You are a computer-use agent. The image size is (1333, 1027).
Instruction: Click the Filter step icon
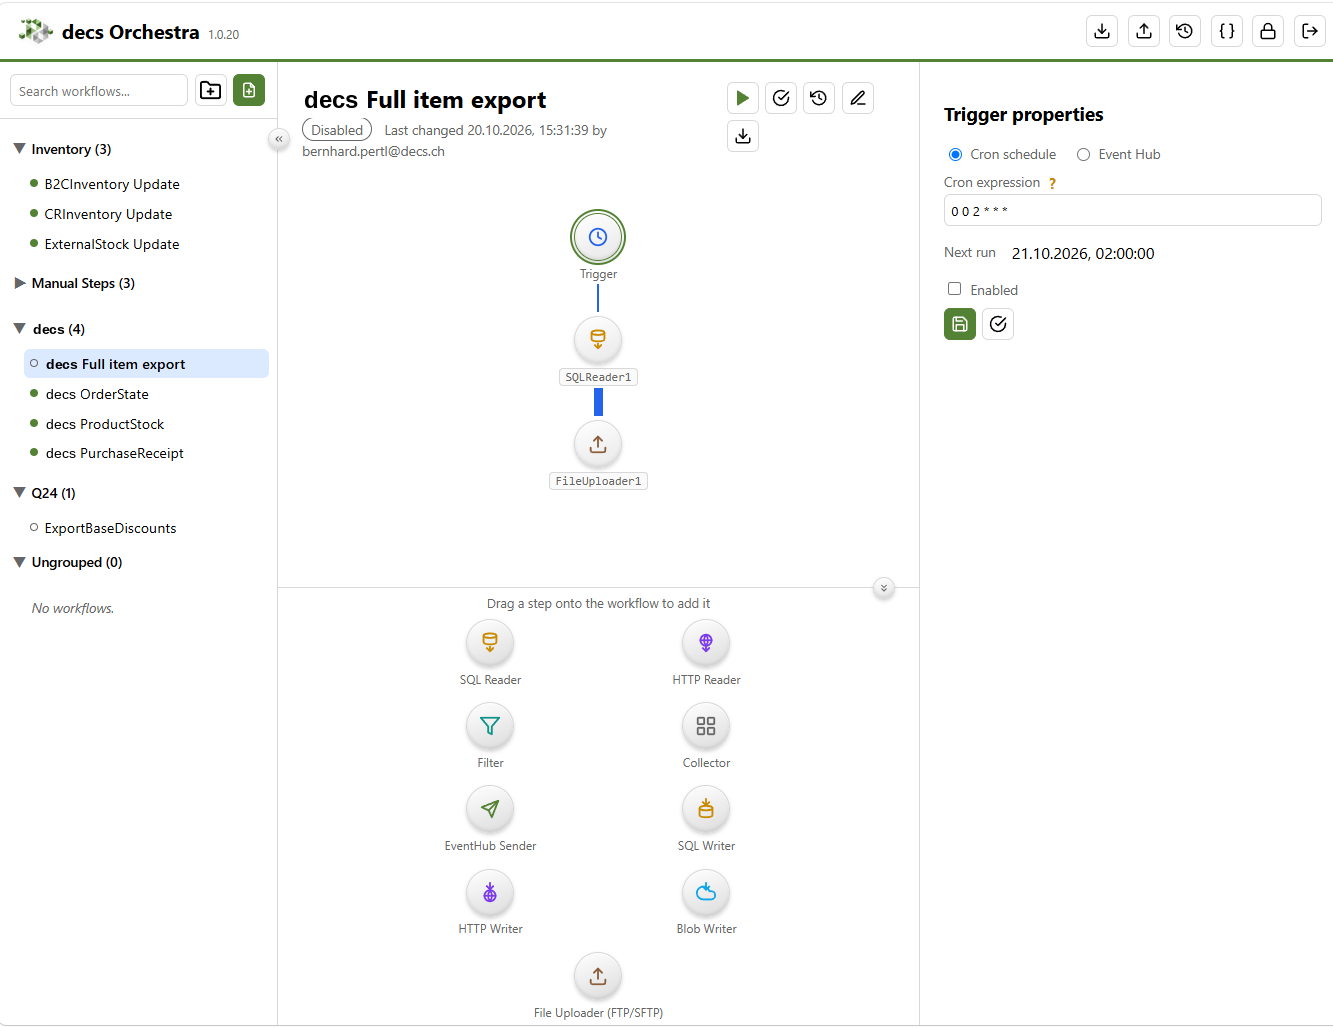coord(490,726)
